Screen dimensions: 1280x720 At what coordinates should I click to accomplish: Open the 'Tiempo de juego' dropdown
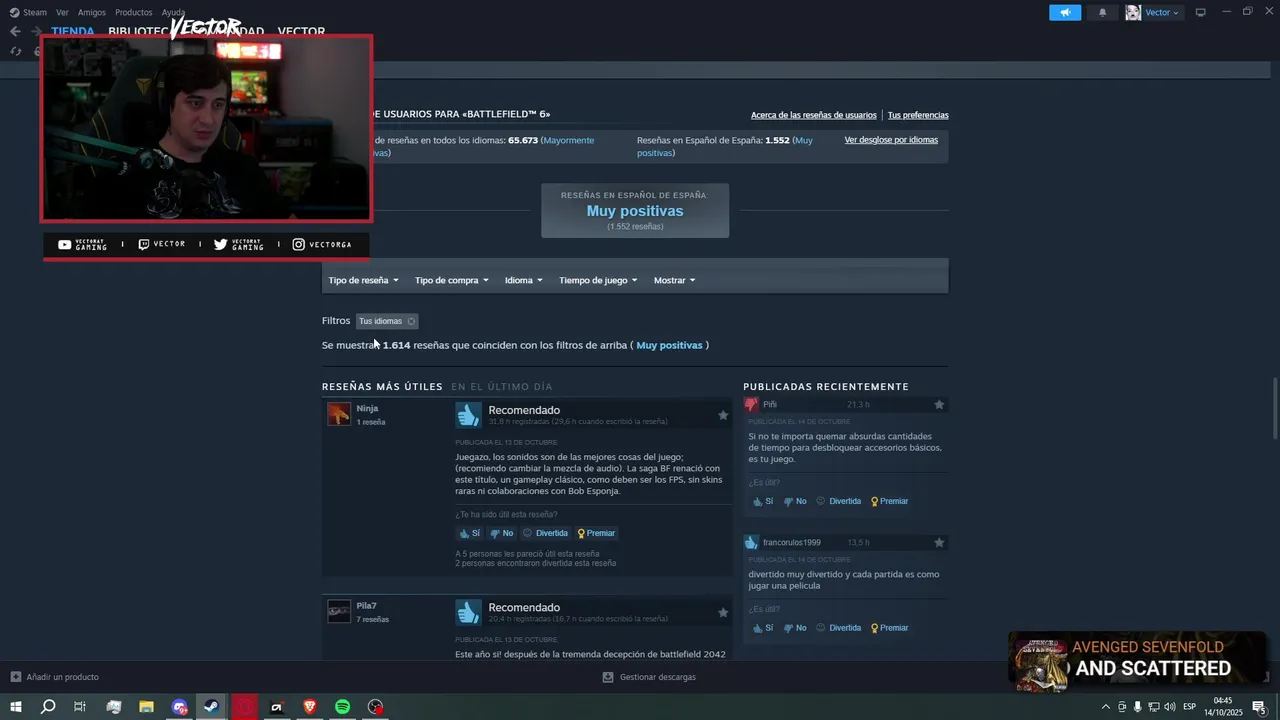(x=598, y=280)
